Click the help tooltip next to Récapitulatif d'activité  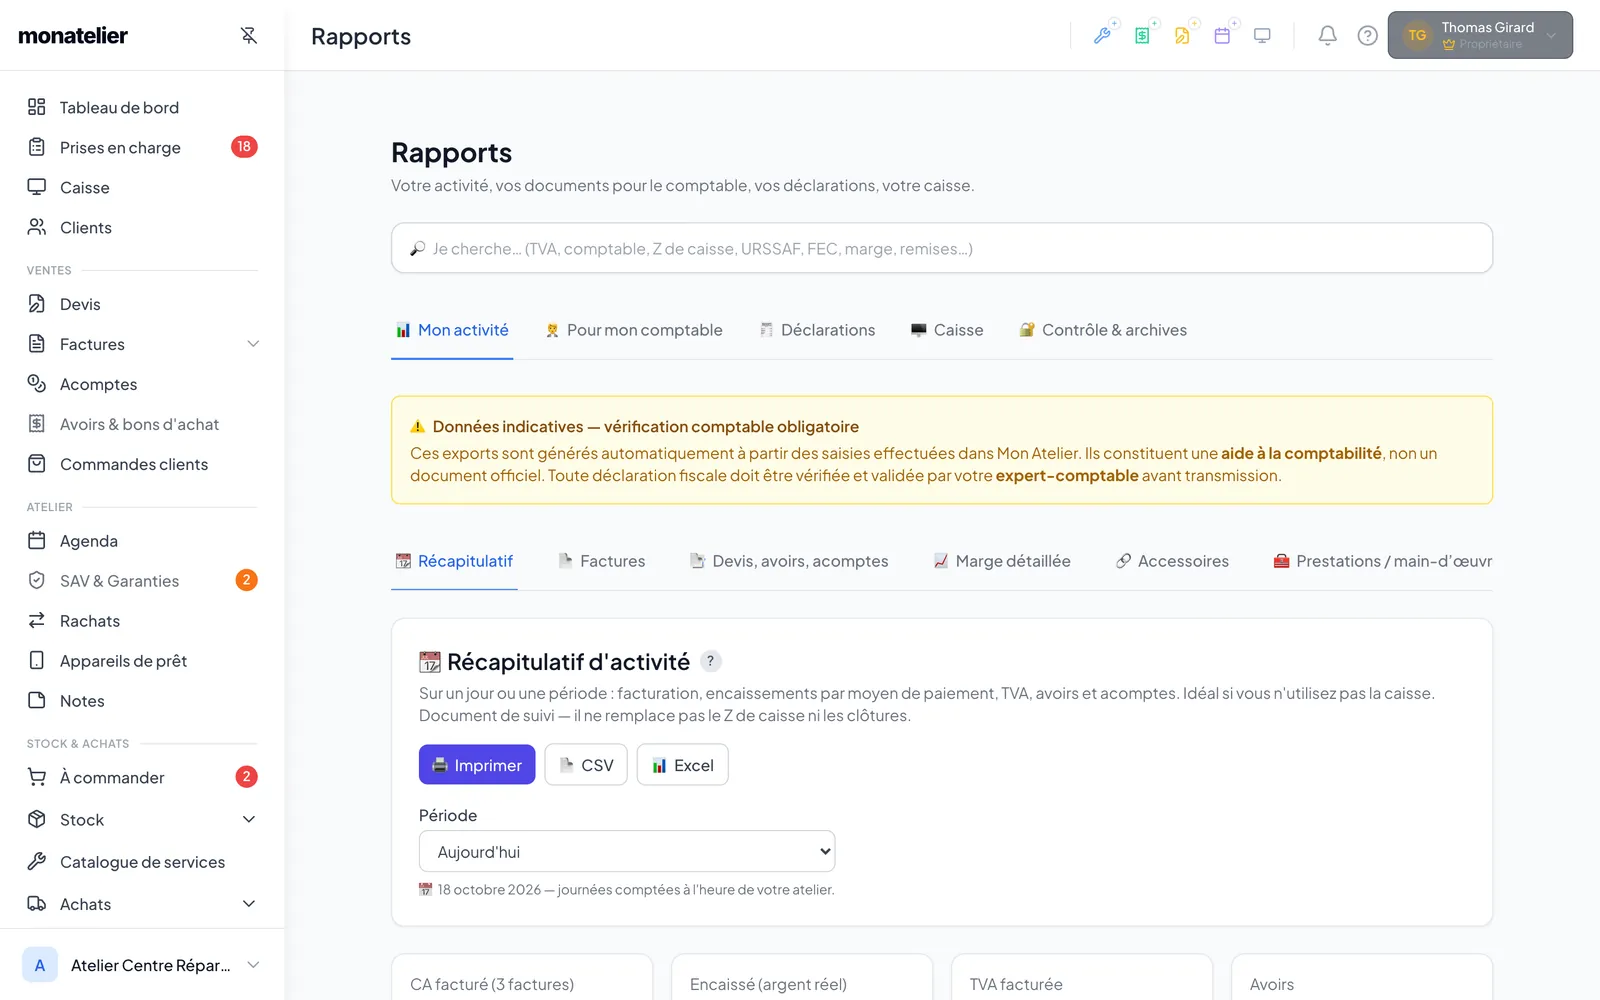point(710,661)
